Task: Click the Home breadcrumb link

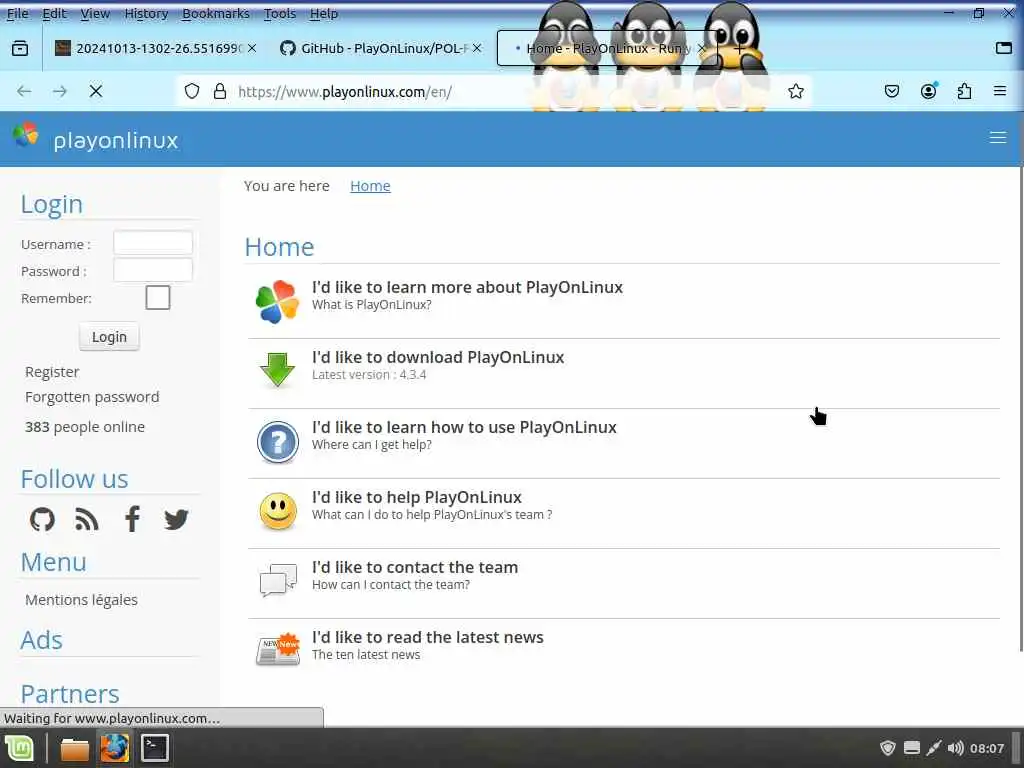Action: coord(370,186)
